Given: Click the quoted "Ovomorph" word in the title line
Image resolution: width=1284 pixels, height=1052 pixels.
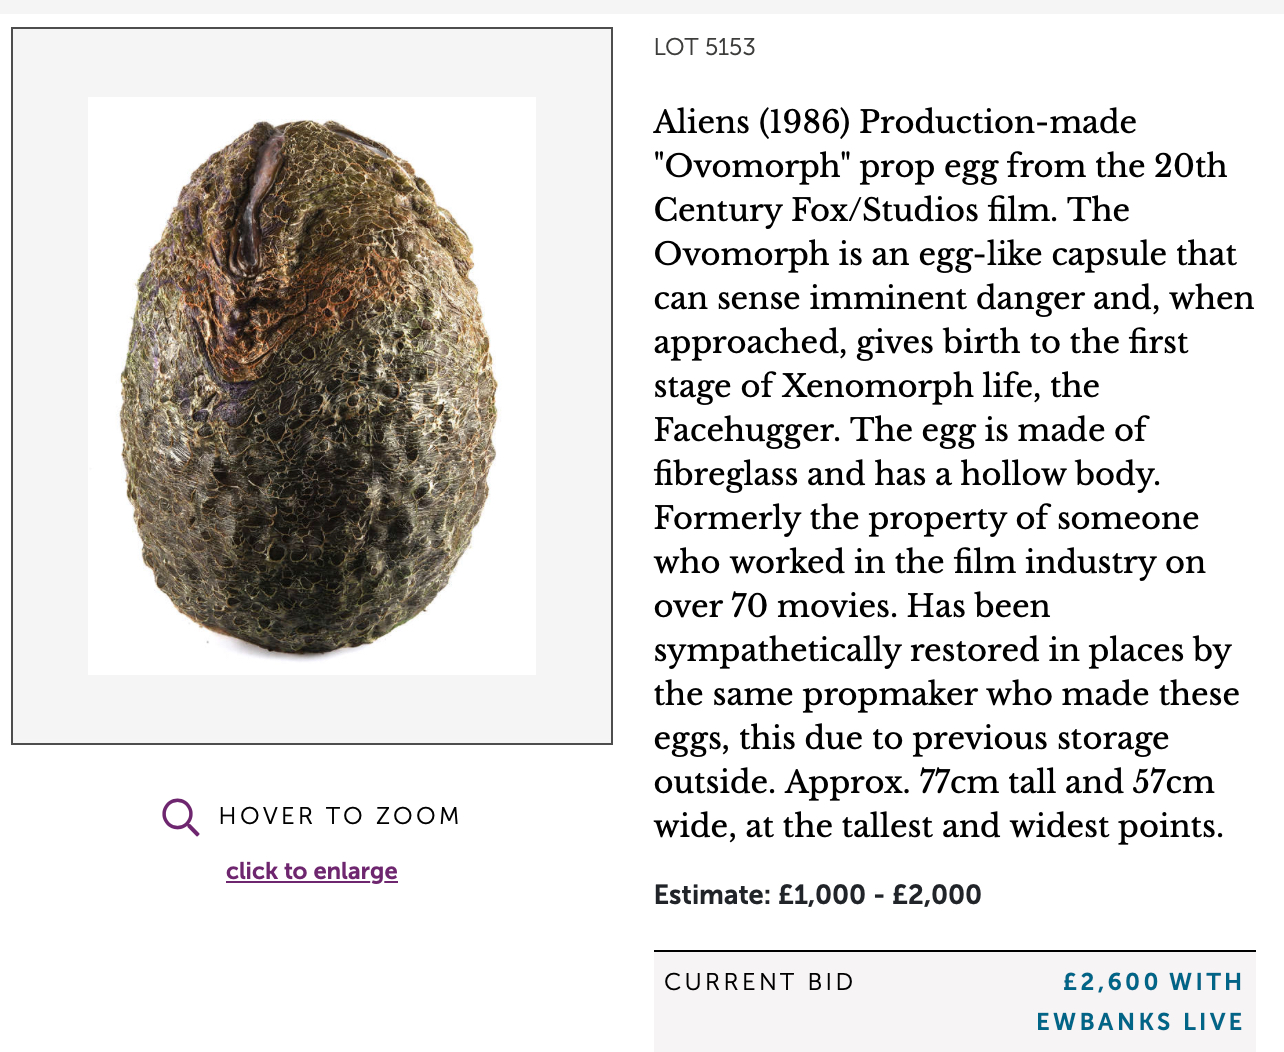Looking at the screenshot, I should click(751, 166).
